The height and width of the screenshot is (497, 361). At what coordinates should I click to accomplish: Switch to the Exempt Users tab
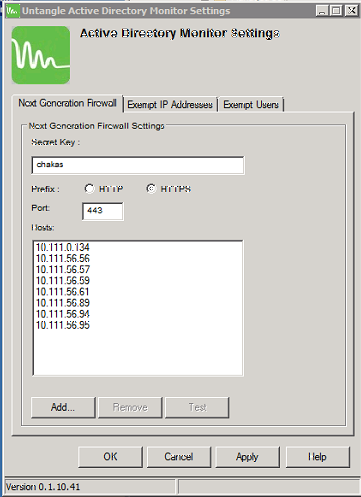tap(251, 105)
